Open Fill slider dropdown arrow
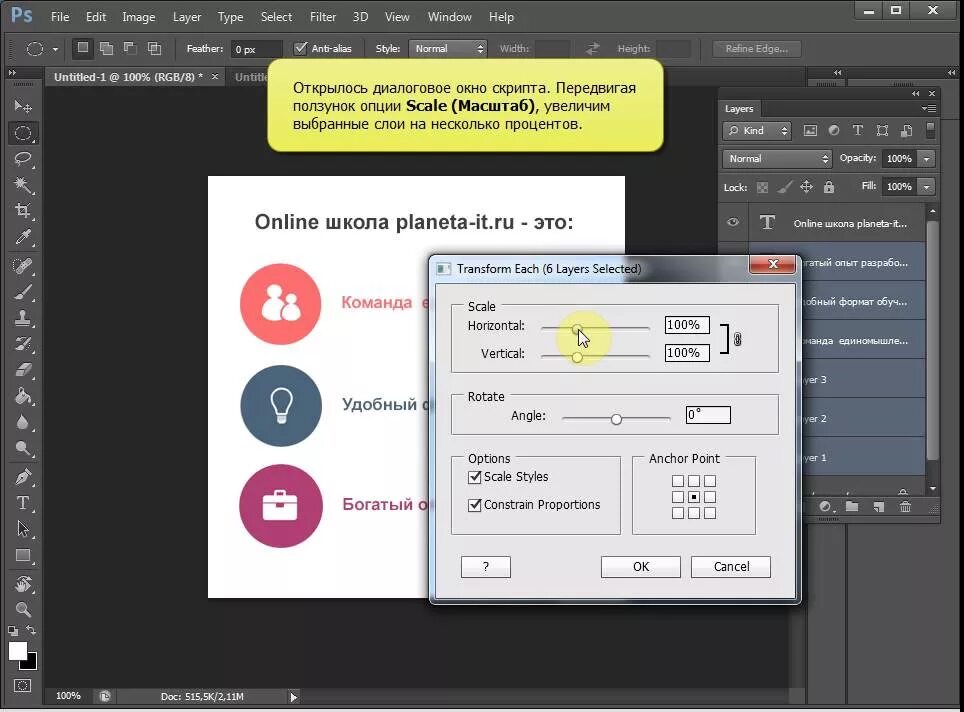Screen dimensions: 964x712 [x=926, y=186]
